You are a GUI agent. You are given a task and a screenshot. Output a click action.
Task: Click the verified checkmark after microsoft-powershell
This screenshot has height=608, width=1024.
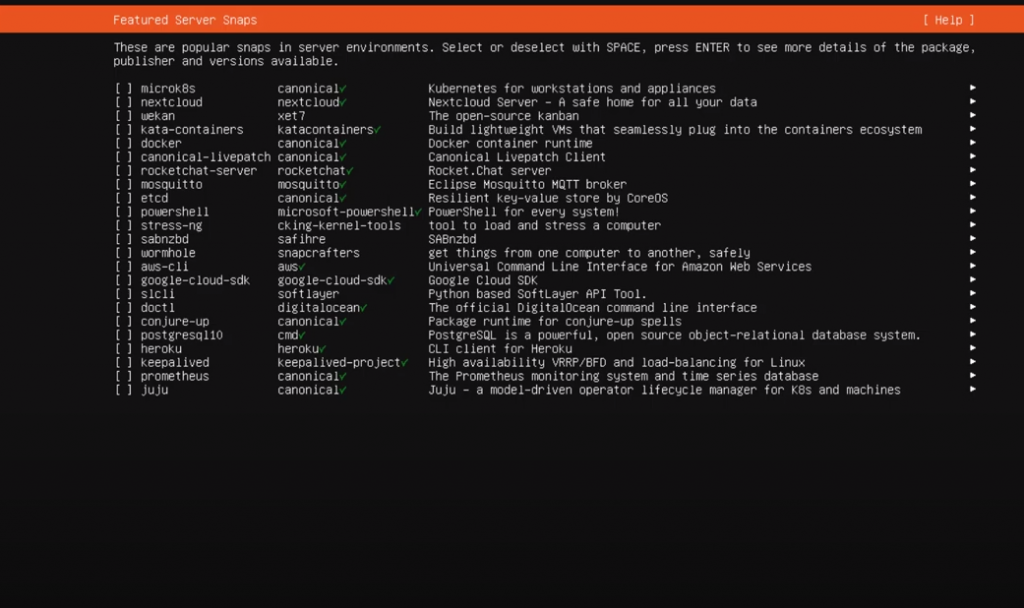[418, 212]
